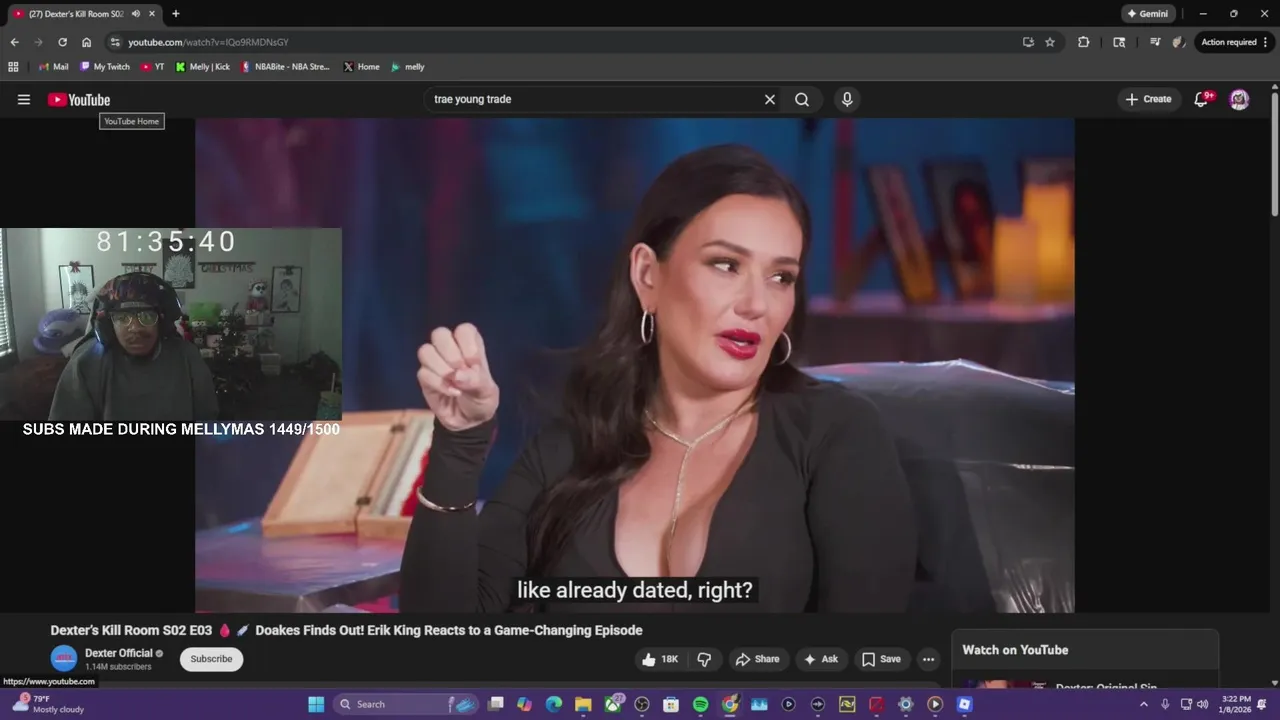The image size is (1280, 720).
Task: Open Spotify from the taskbar
Action: click(700, 704)
